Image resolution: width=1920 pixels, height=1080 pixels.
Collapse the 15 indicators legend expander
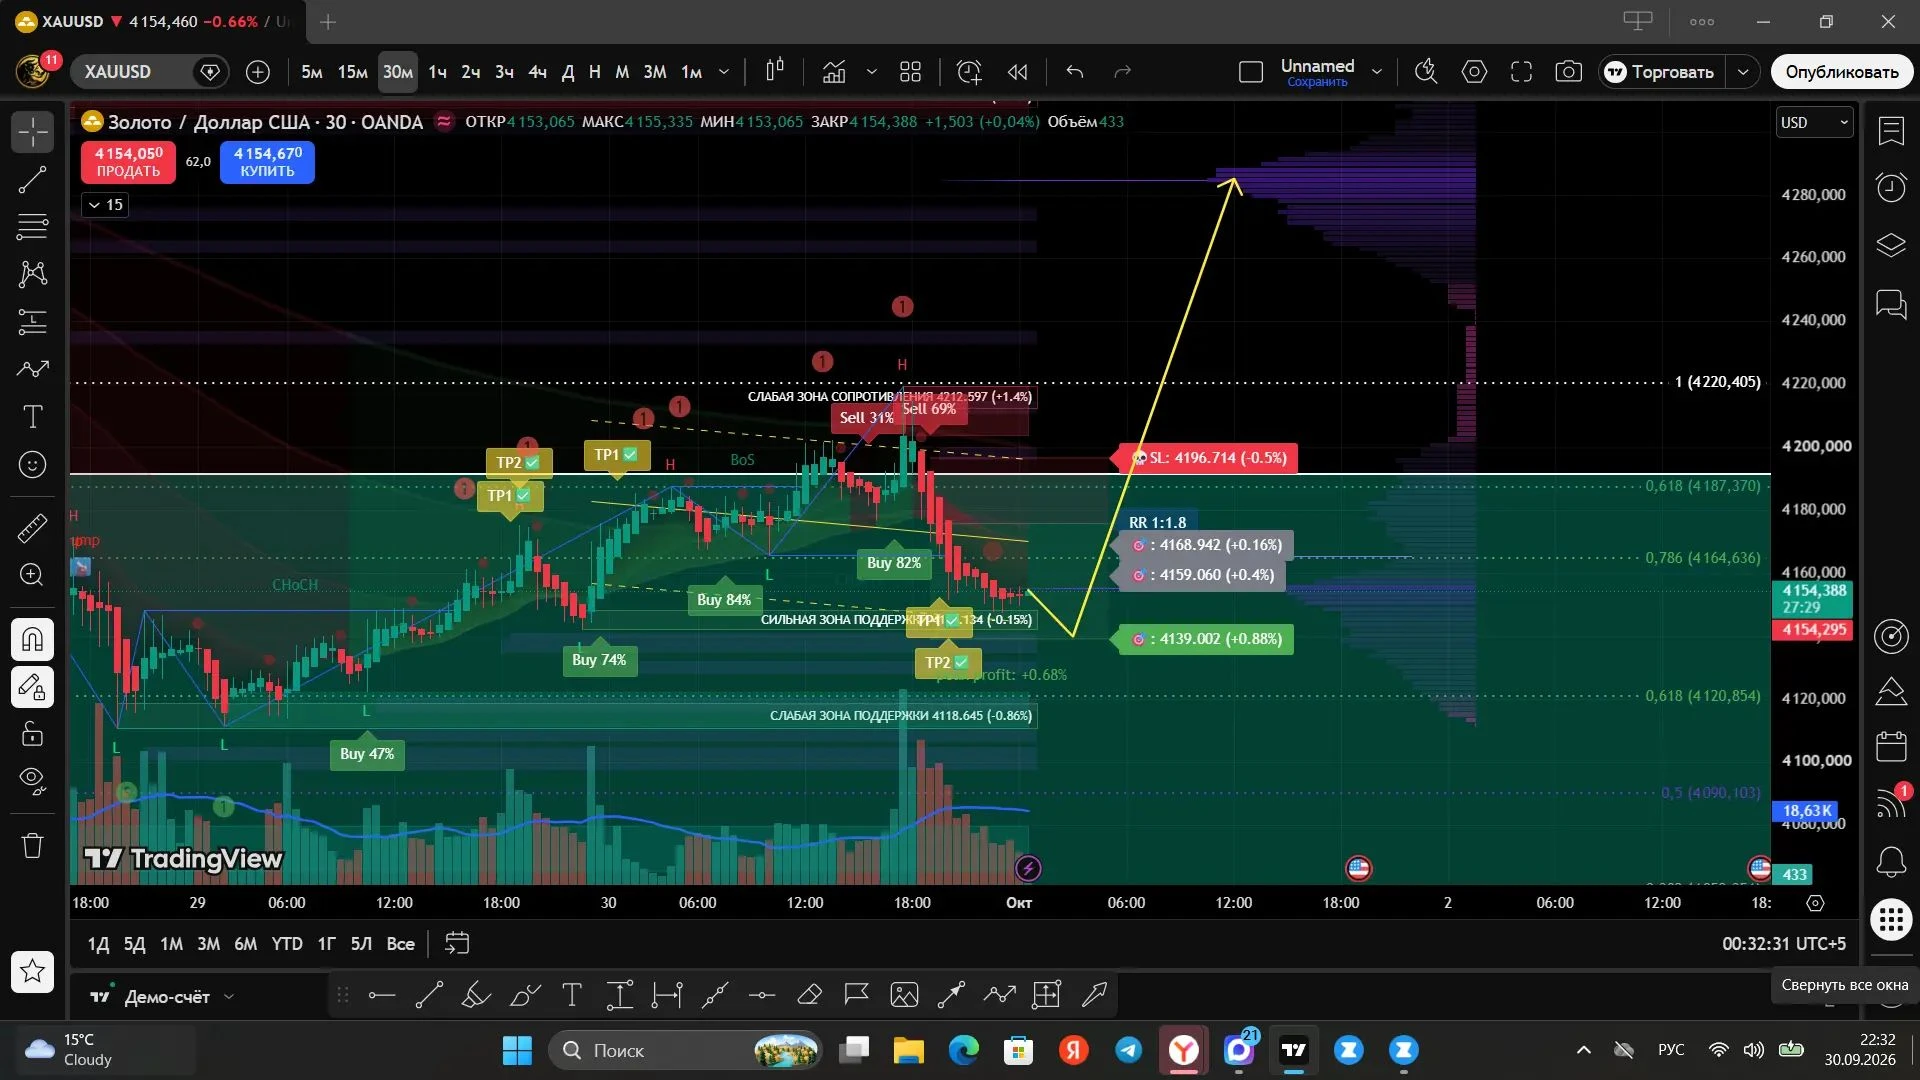tap(105, 205)
